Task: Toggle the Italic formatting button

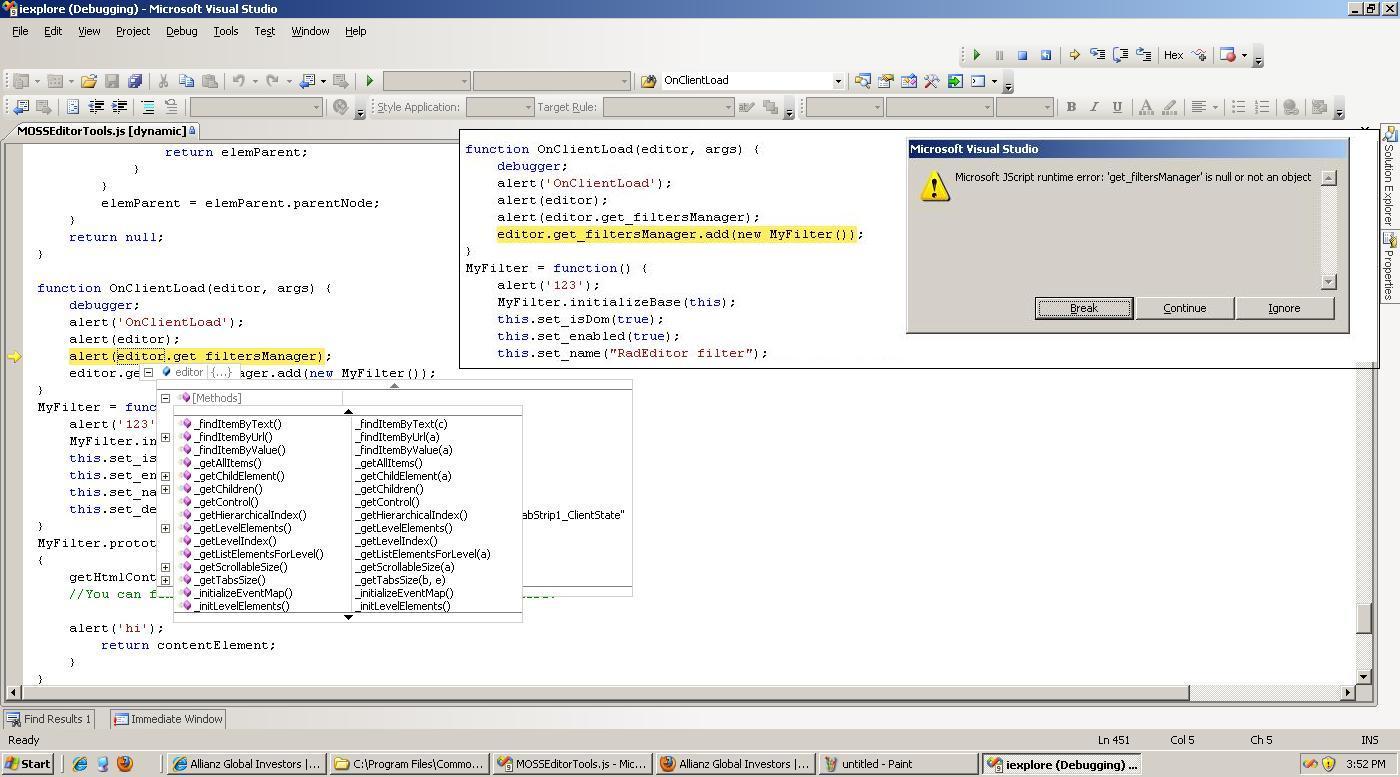Action: point(1094,107)
